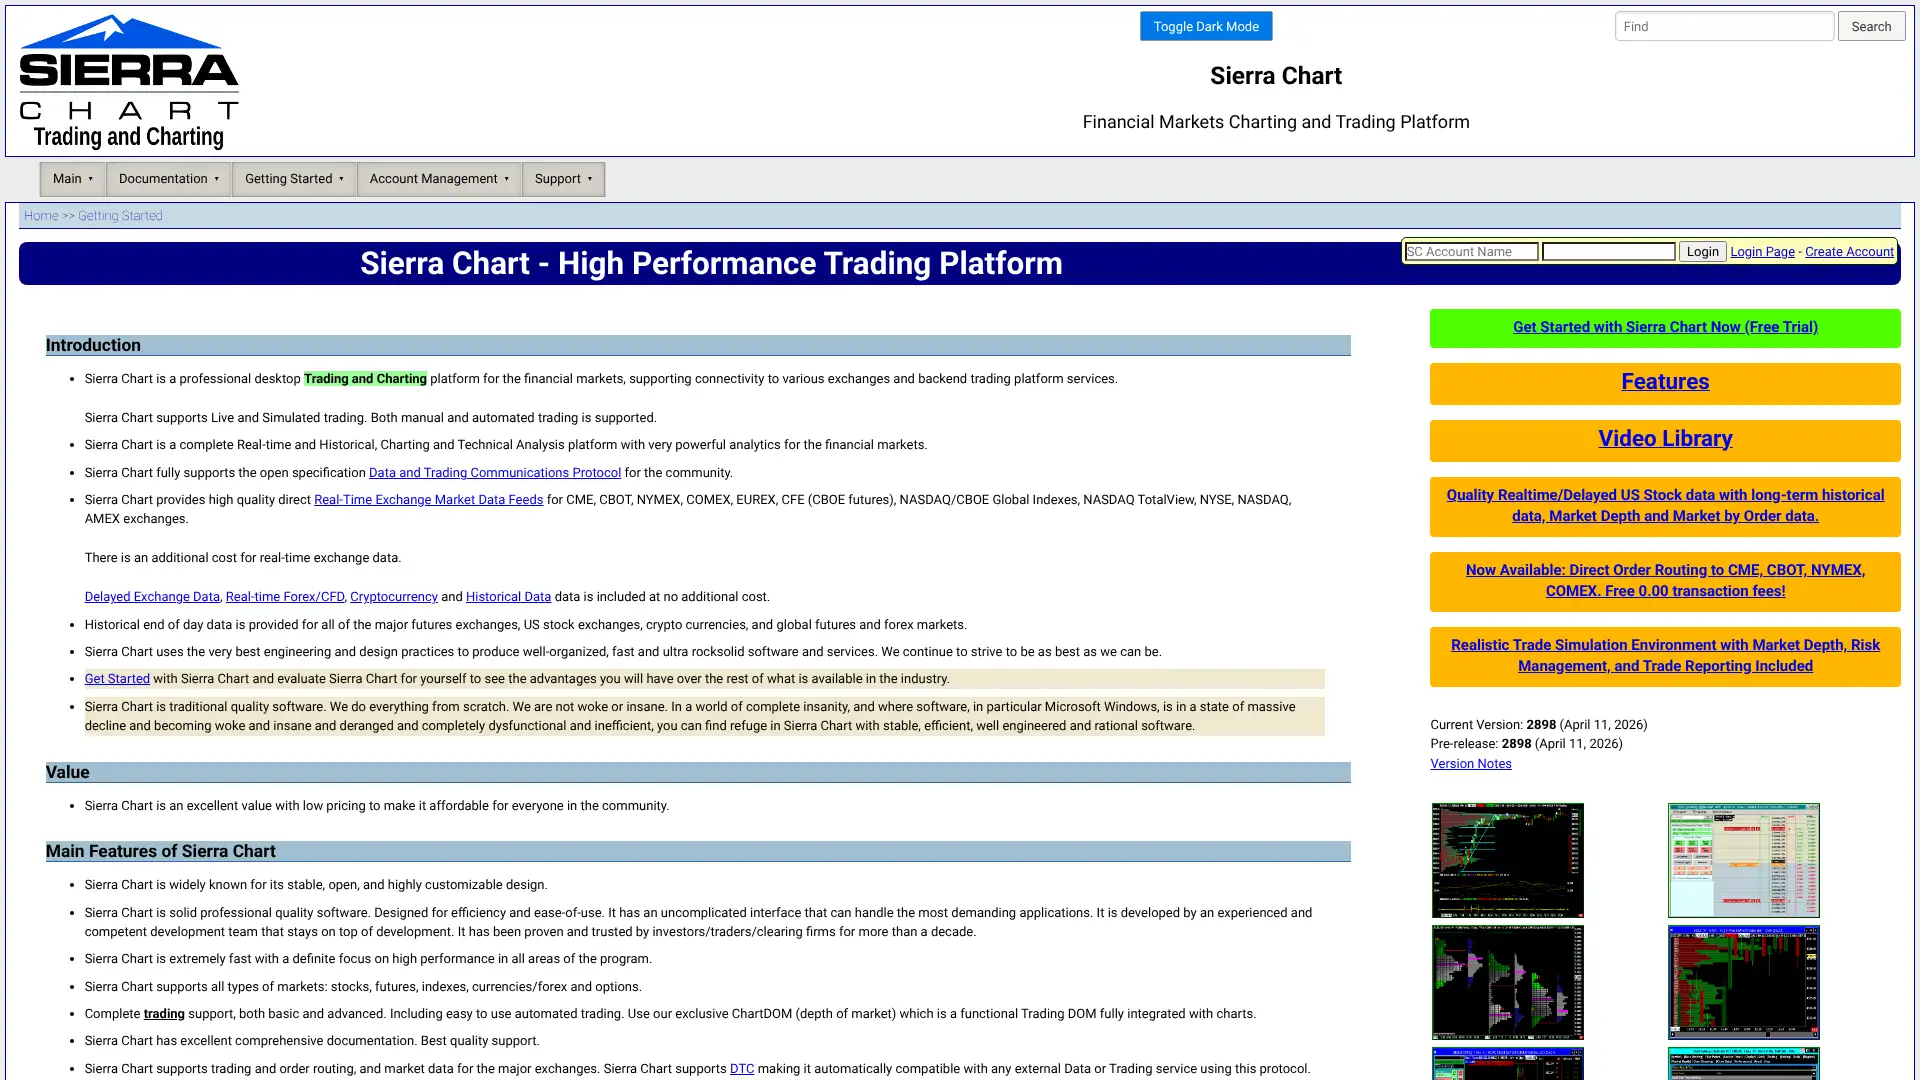Click Get Started with Sierra Chart Now (Free Trial)
The image size is (1920, 1080).
coord(1665,327)
